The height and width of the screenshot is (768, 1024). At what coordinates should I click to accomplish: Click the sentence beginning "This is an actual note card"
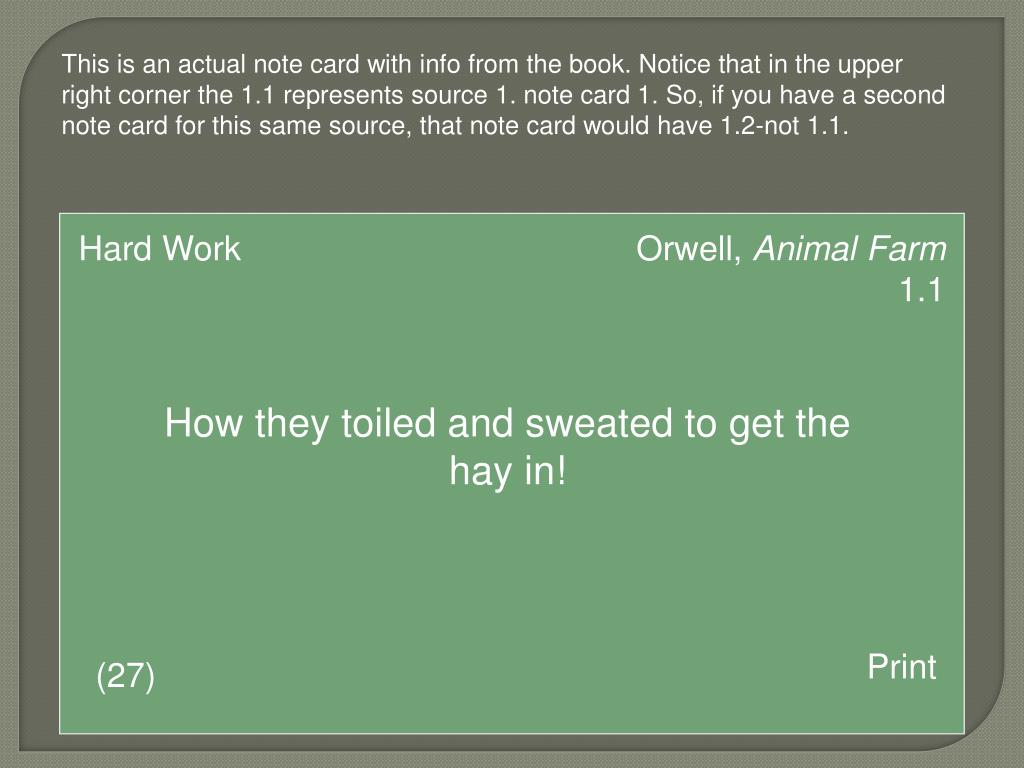pos(347,65)
